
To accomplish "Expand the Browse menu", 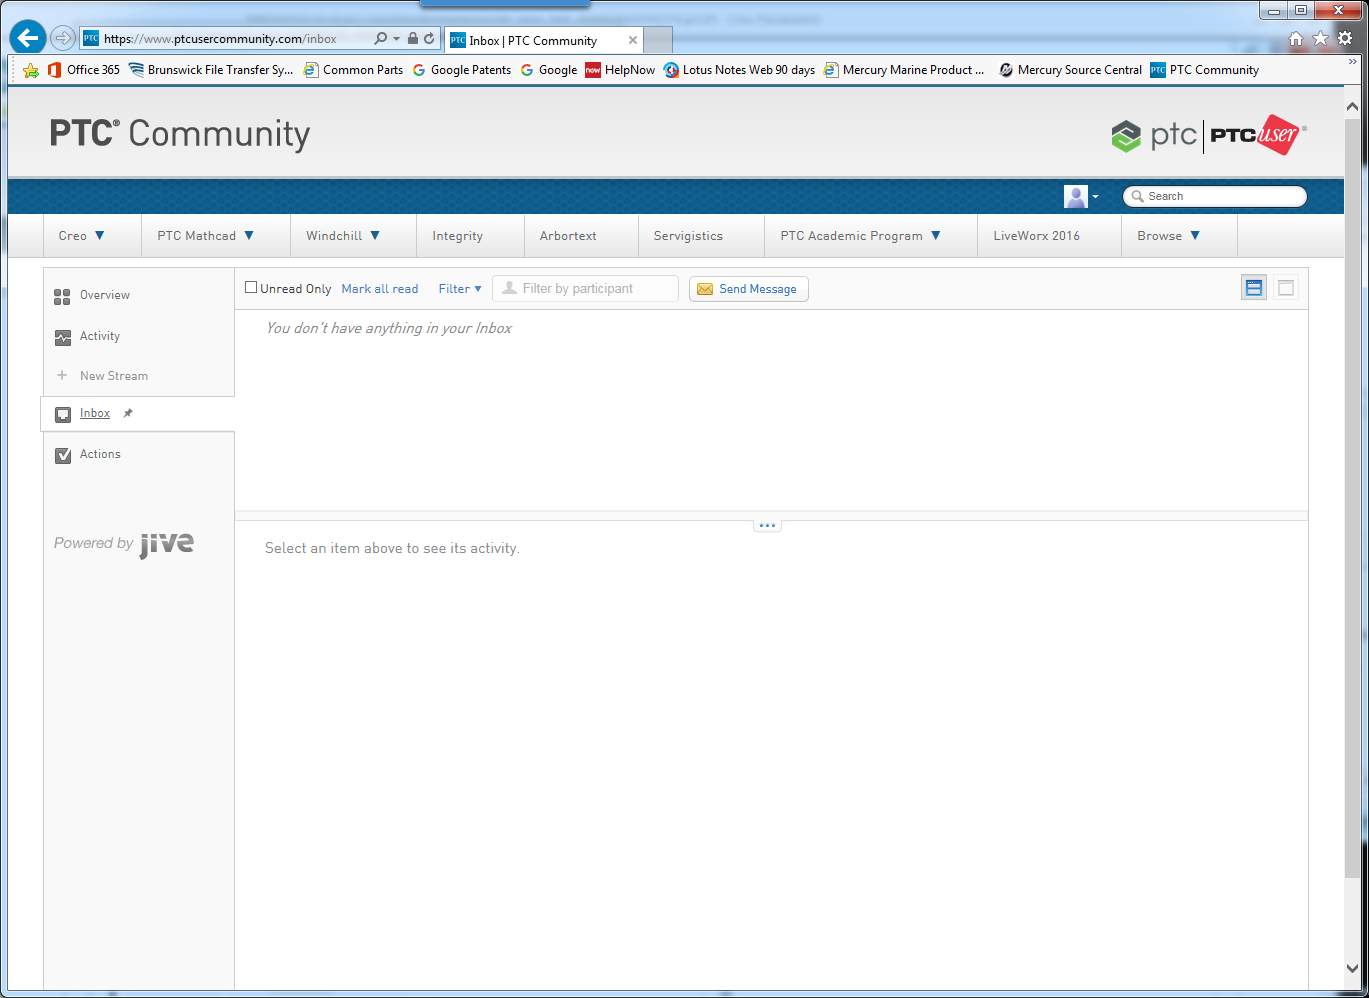I will click(1168, 236).
